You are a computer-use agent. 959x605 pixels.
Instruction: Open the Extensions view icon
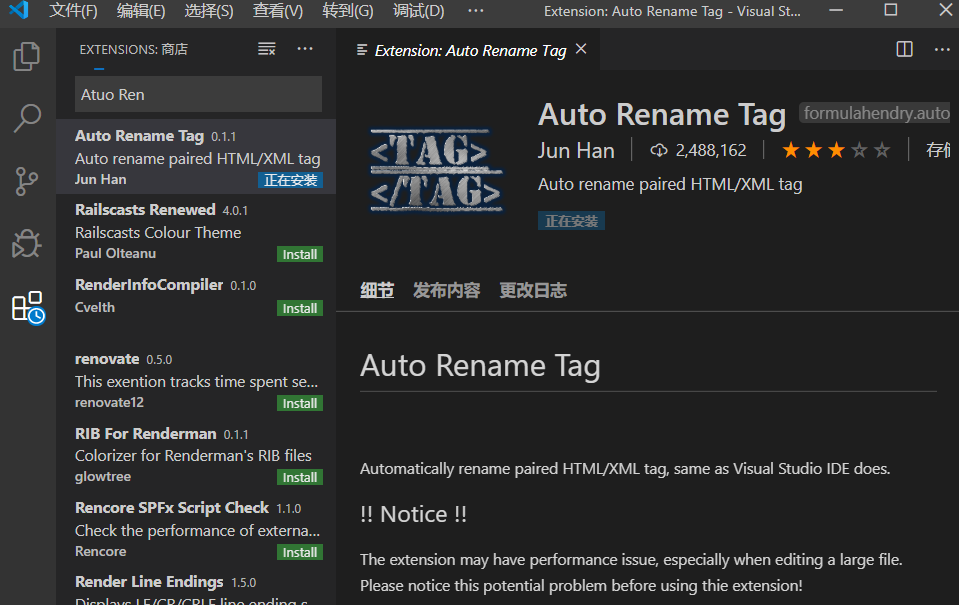(x=28, y=307)
